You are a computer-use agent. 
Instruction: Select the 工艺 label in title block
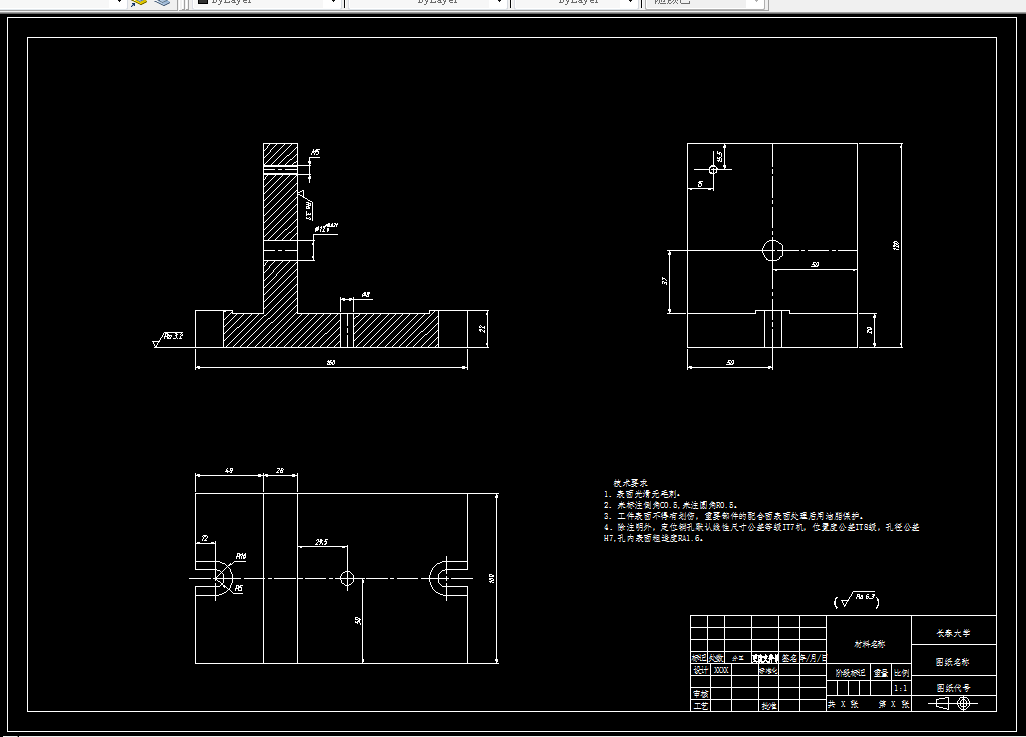tap(700, 706)
